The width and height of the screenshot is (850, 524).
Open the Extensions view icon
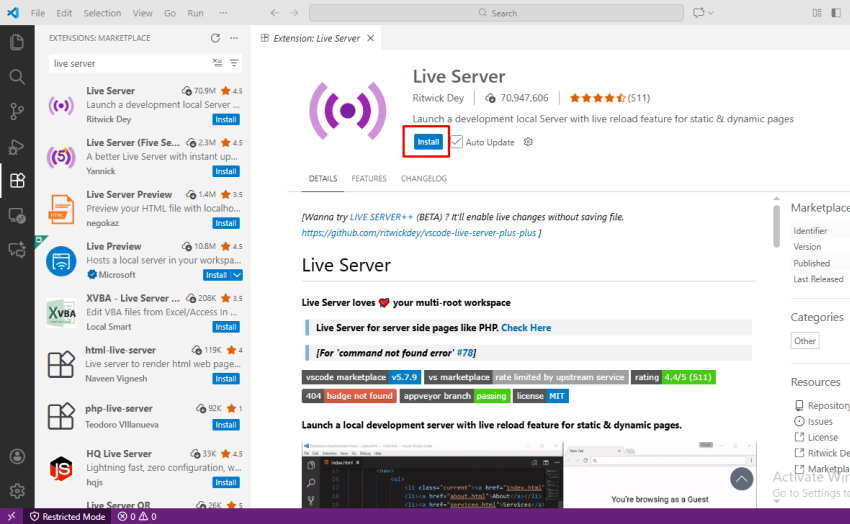coord(17,180)
